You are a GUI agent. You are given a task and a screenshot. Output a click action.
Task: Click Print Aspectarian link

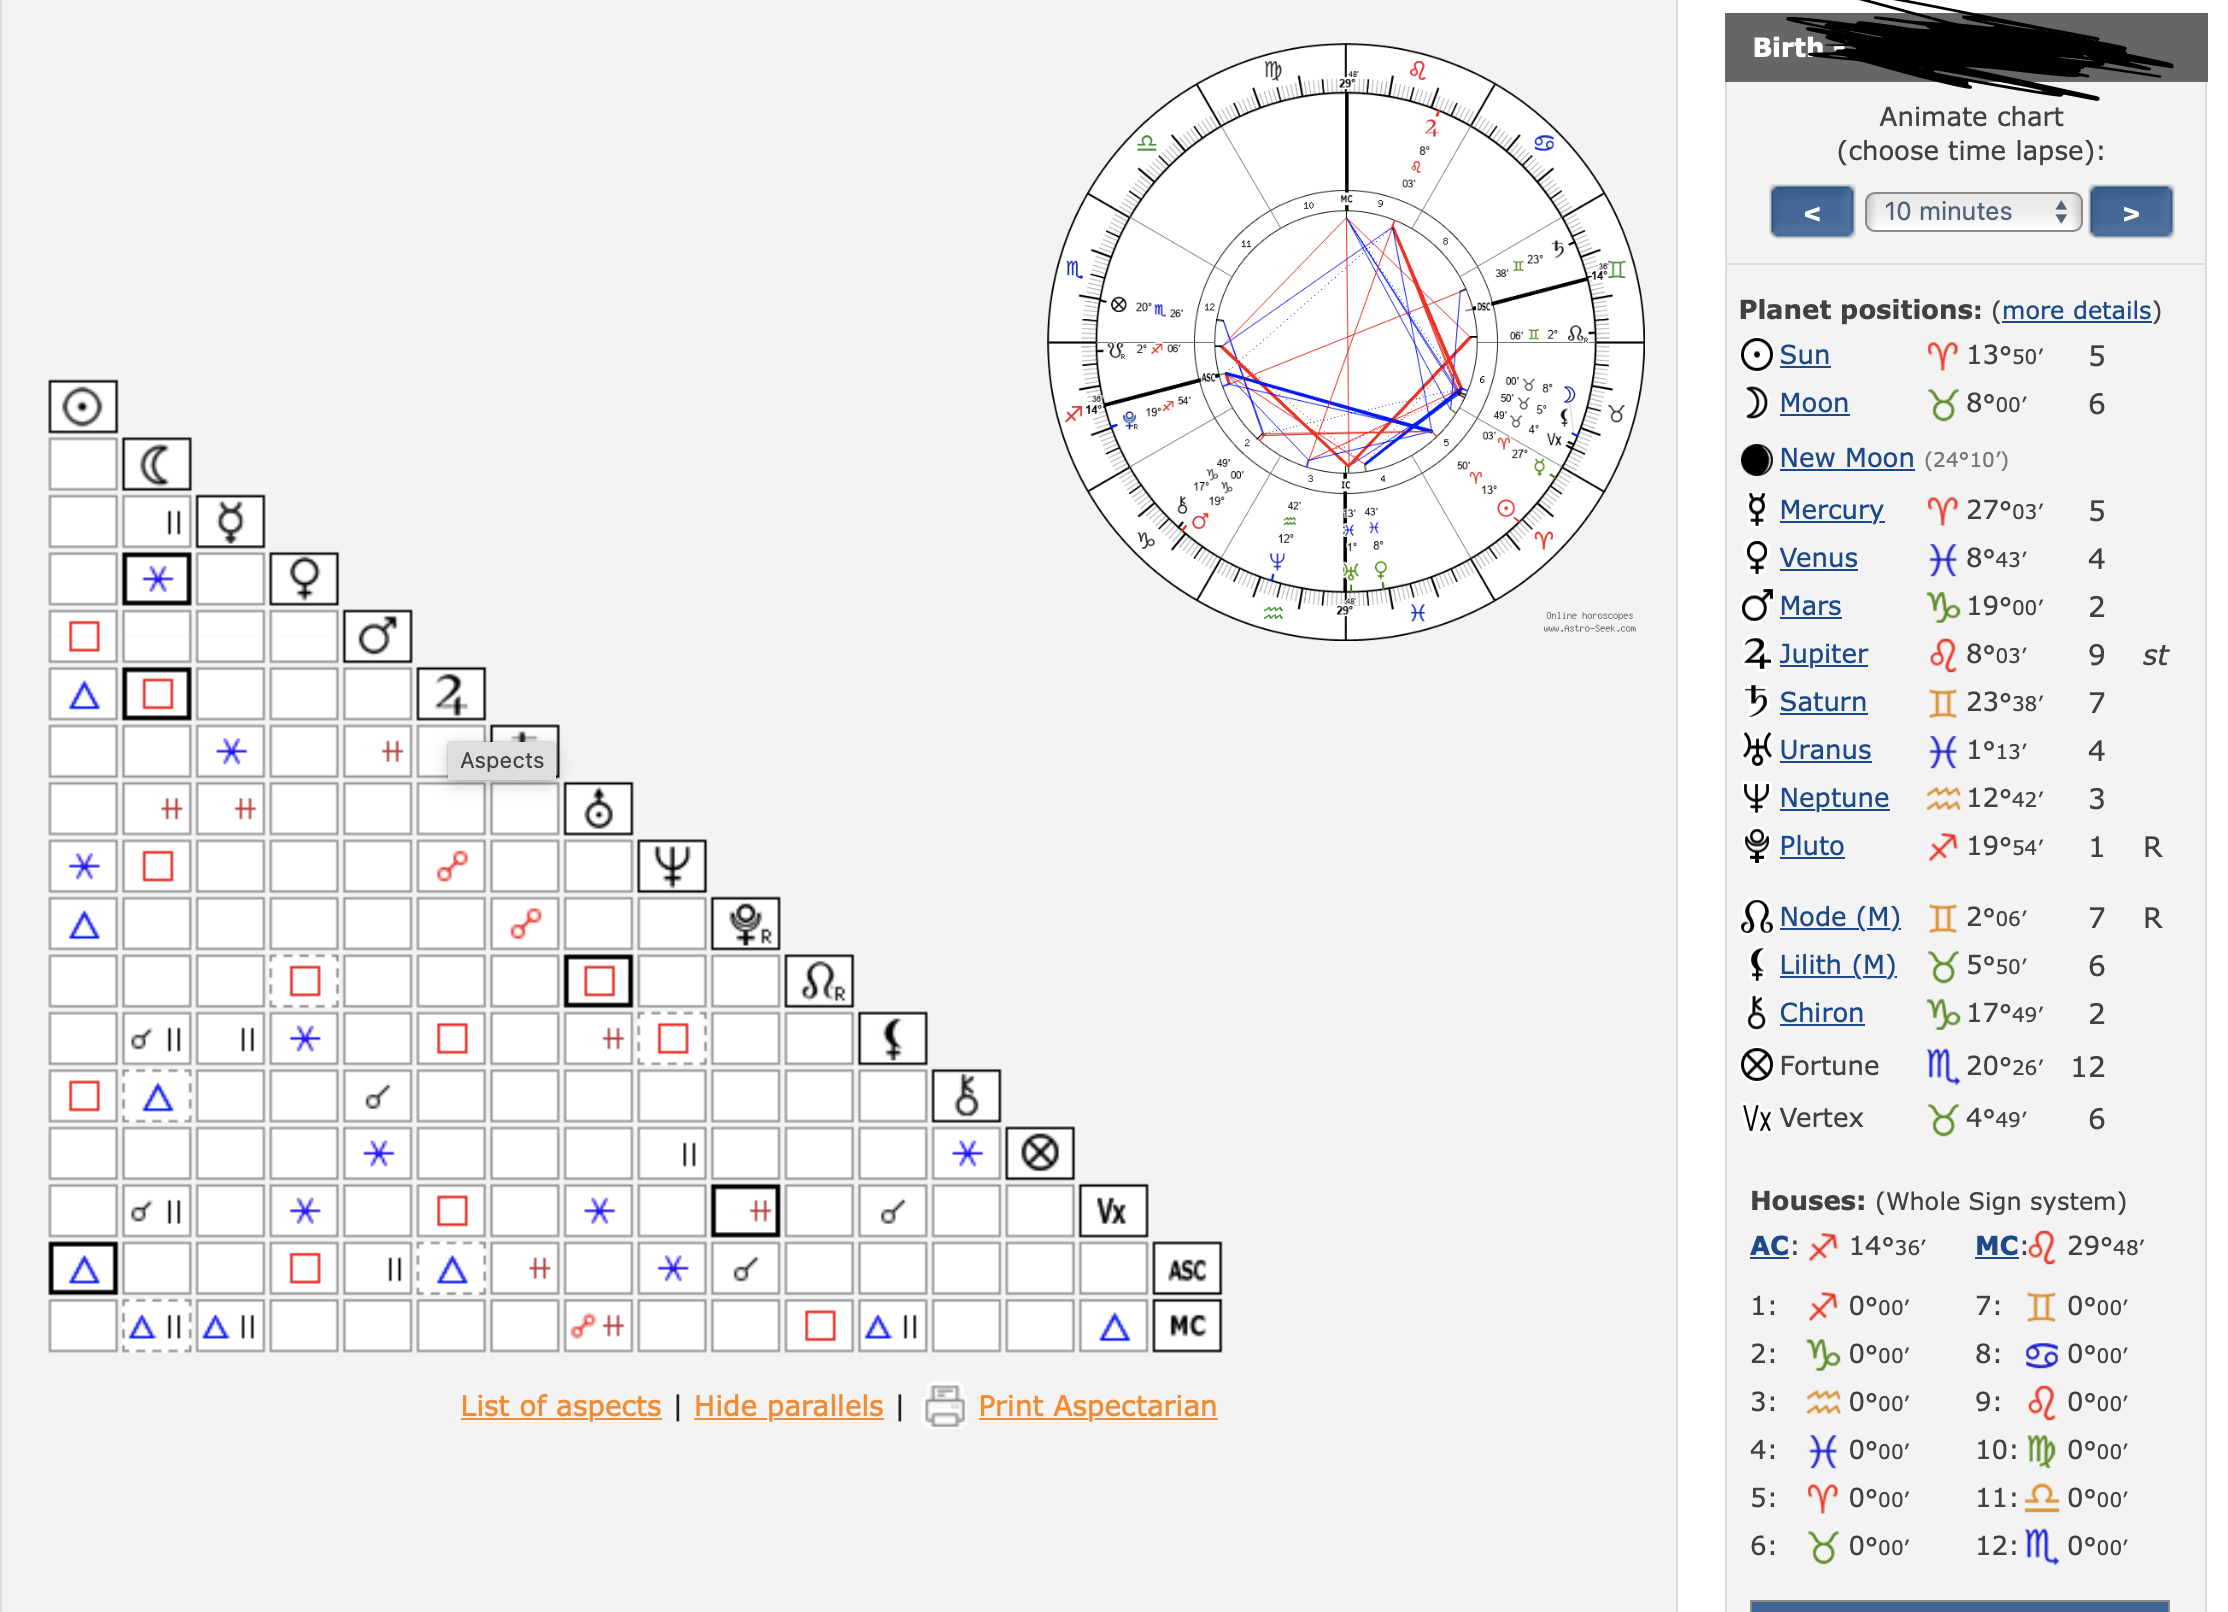(x=1097, y=1406)
